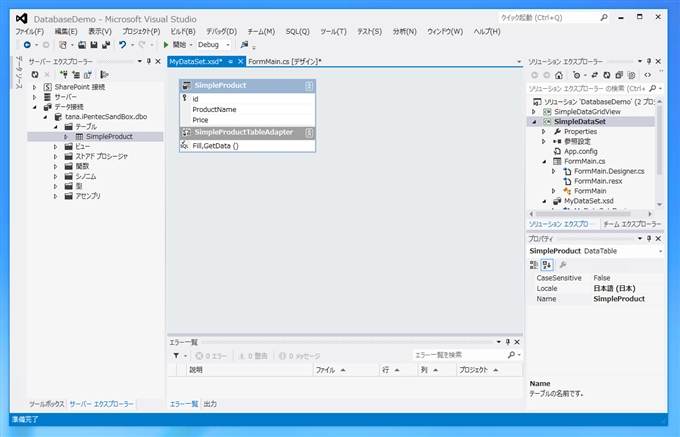Toggle auto-hide pin on Solution Explorer
Viewport: 680px width, 437px height.
pos(649,62)
